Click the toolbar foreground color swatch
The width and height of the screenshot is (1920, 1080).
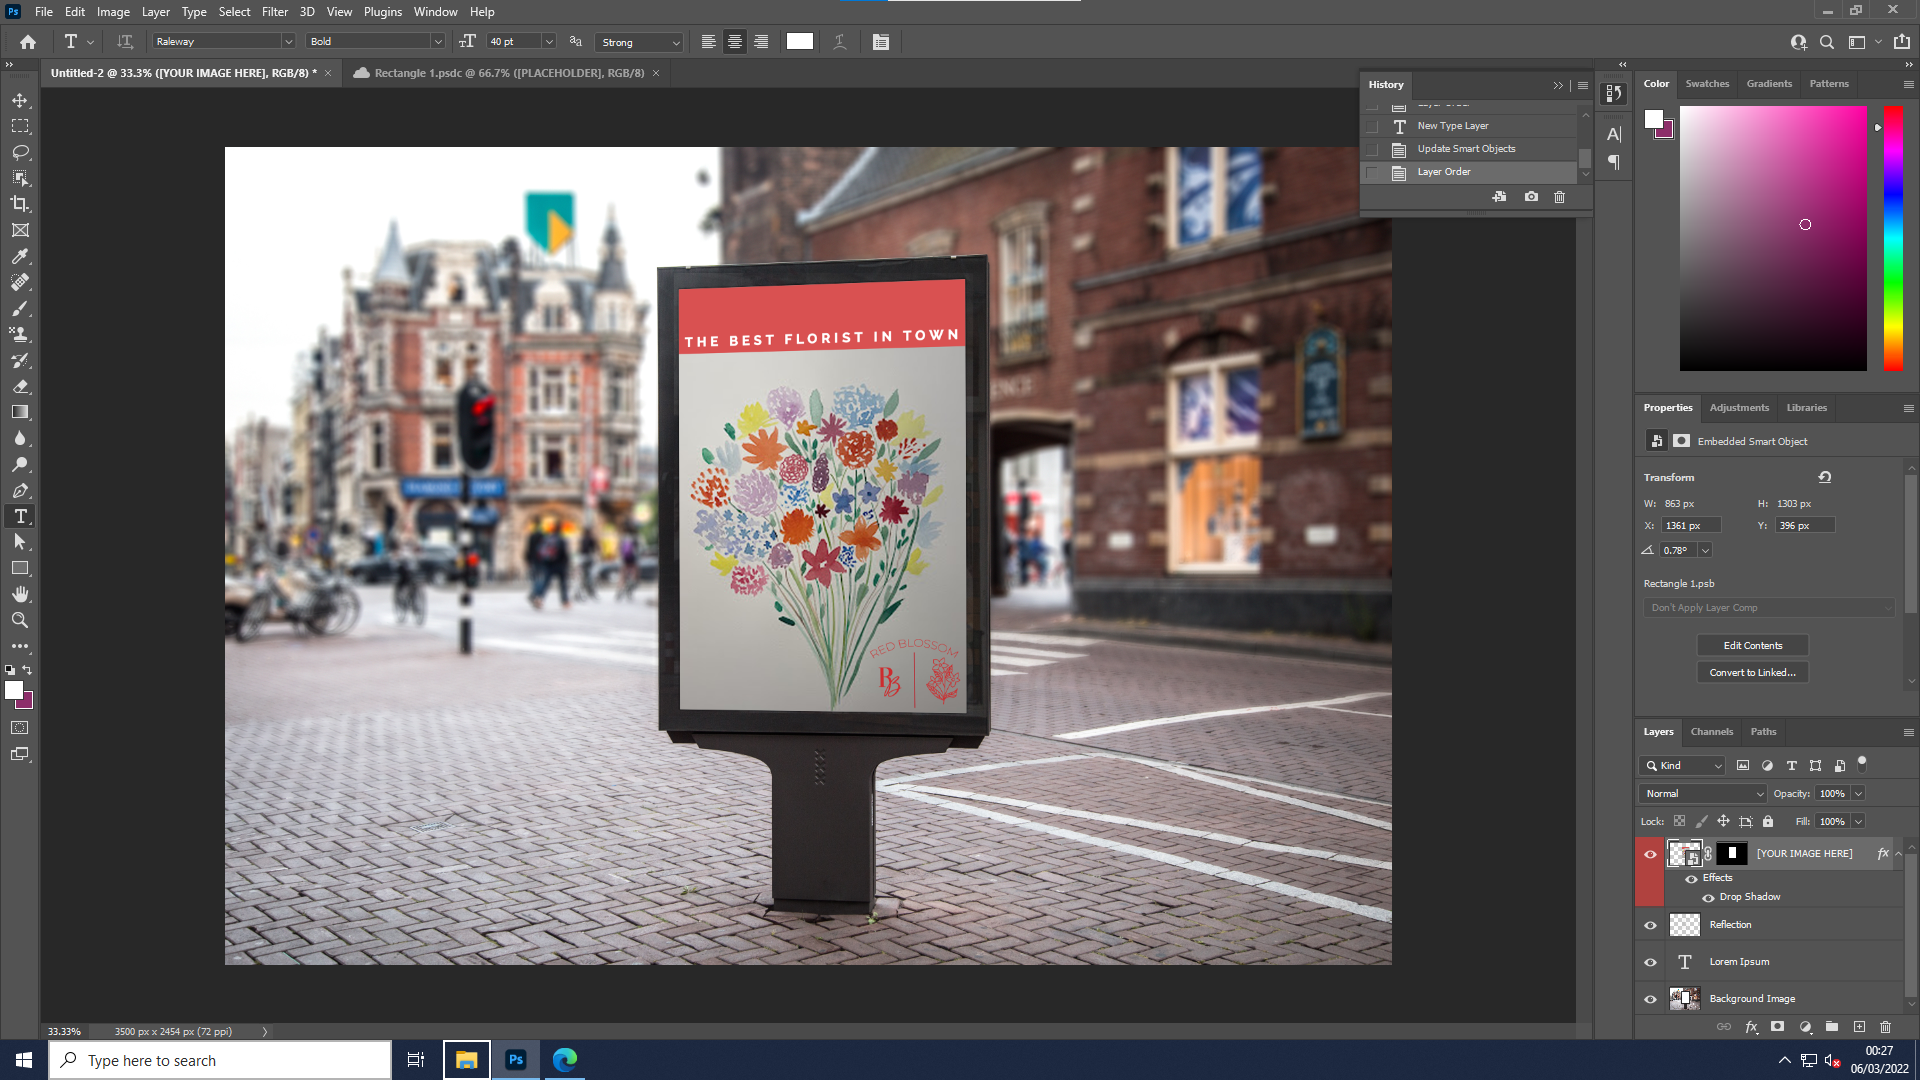(x=14, y=690)
